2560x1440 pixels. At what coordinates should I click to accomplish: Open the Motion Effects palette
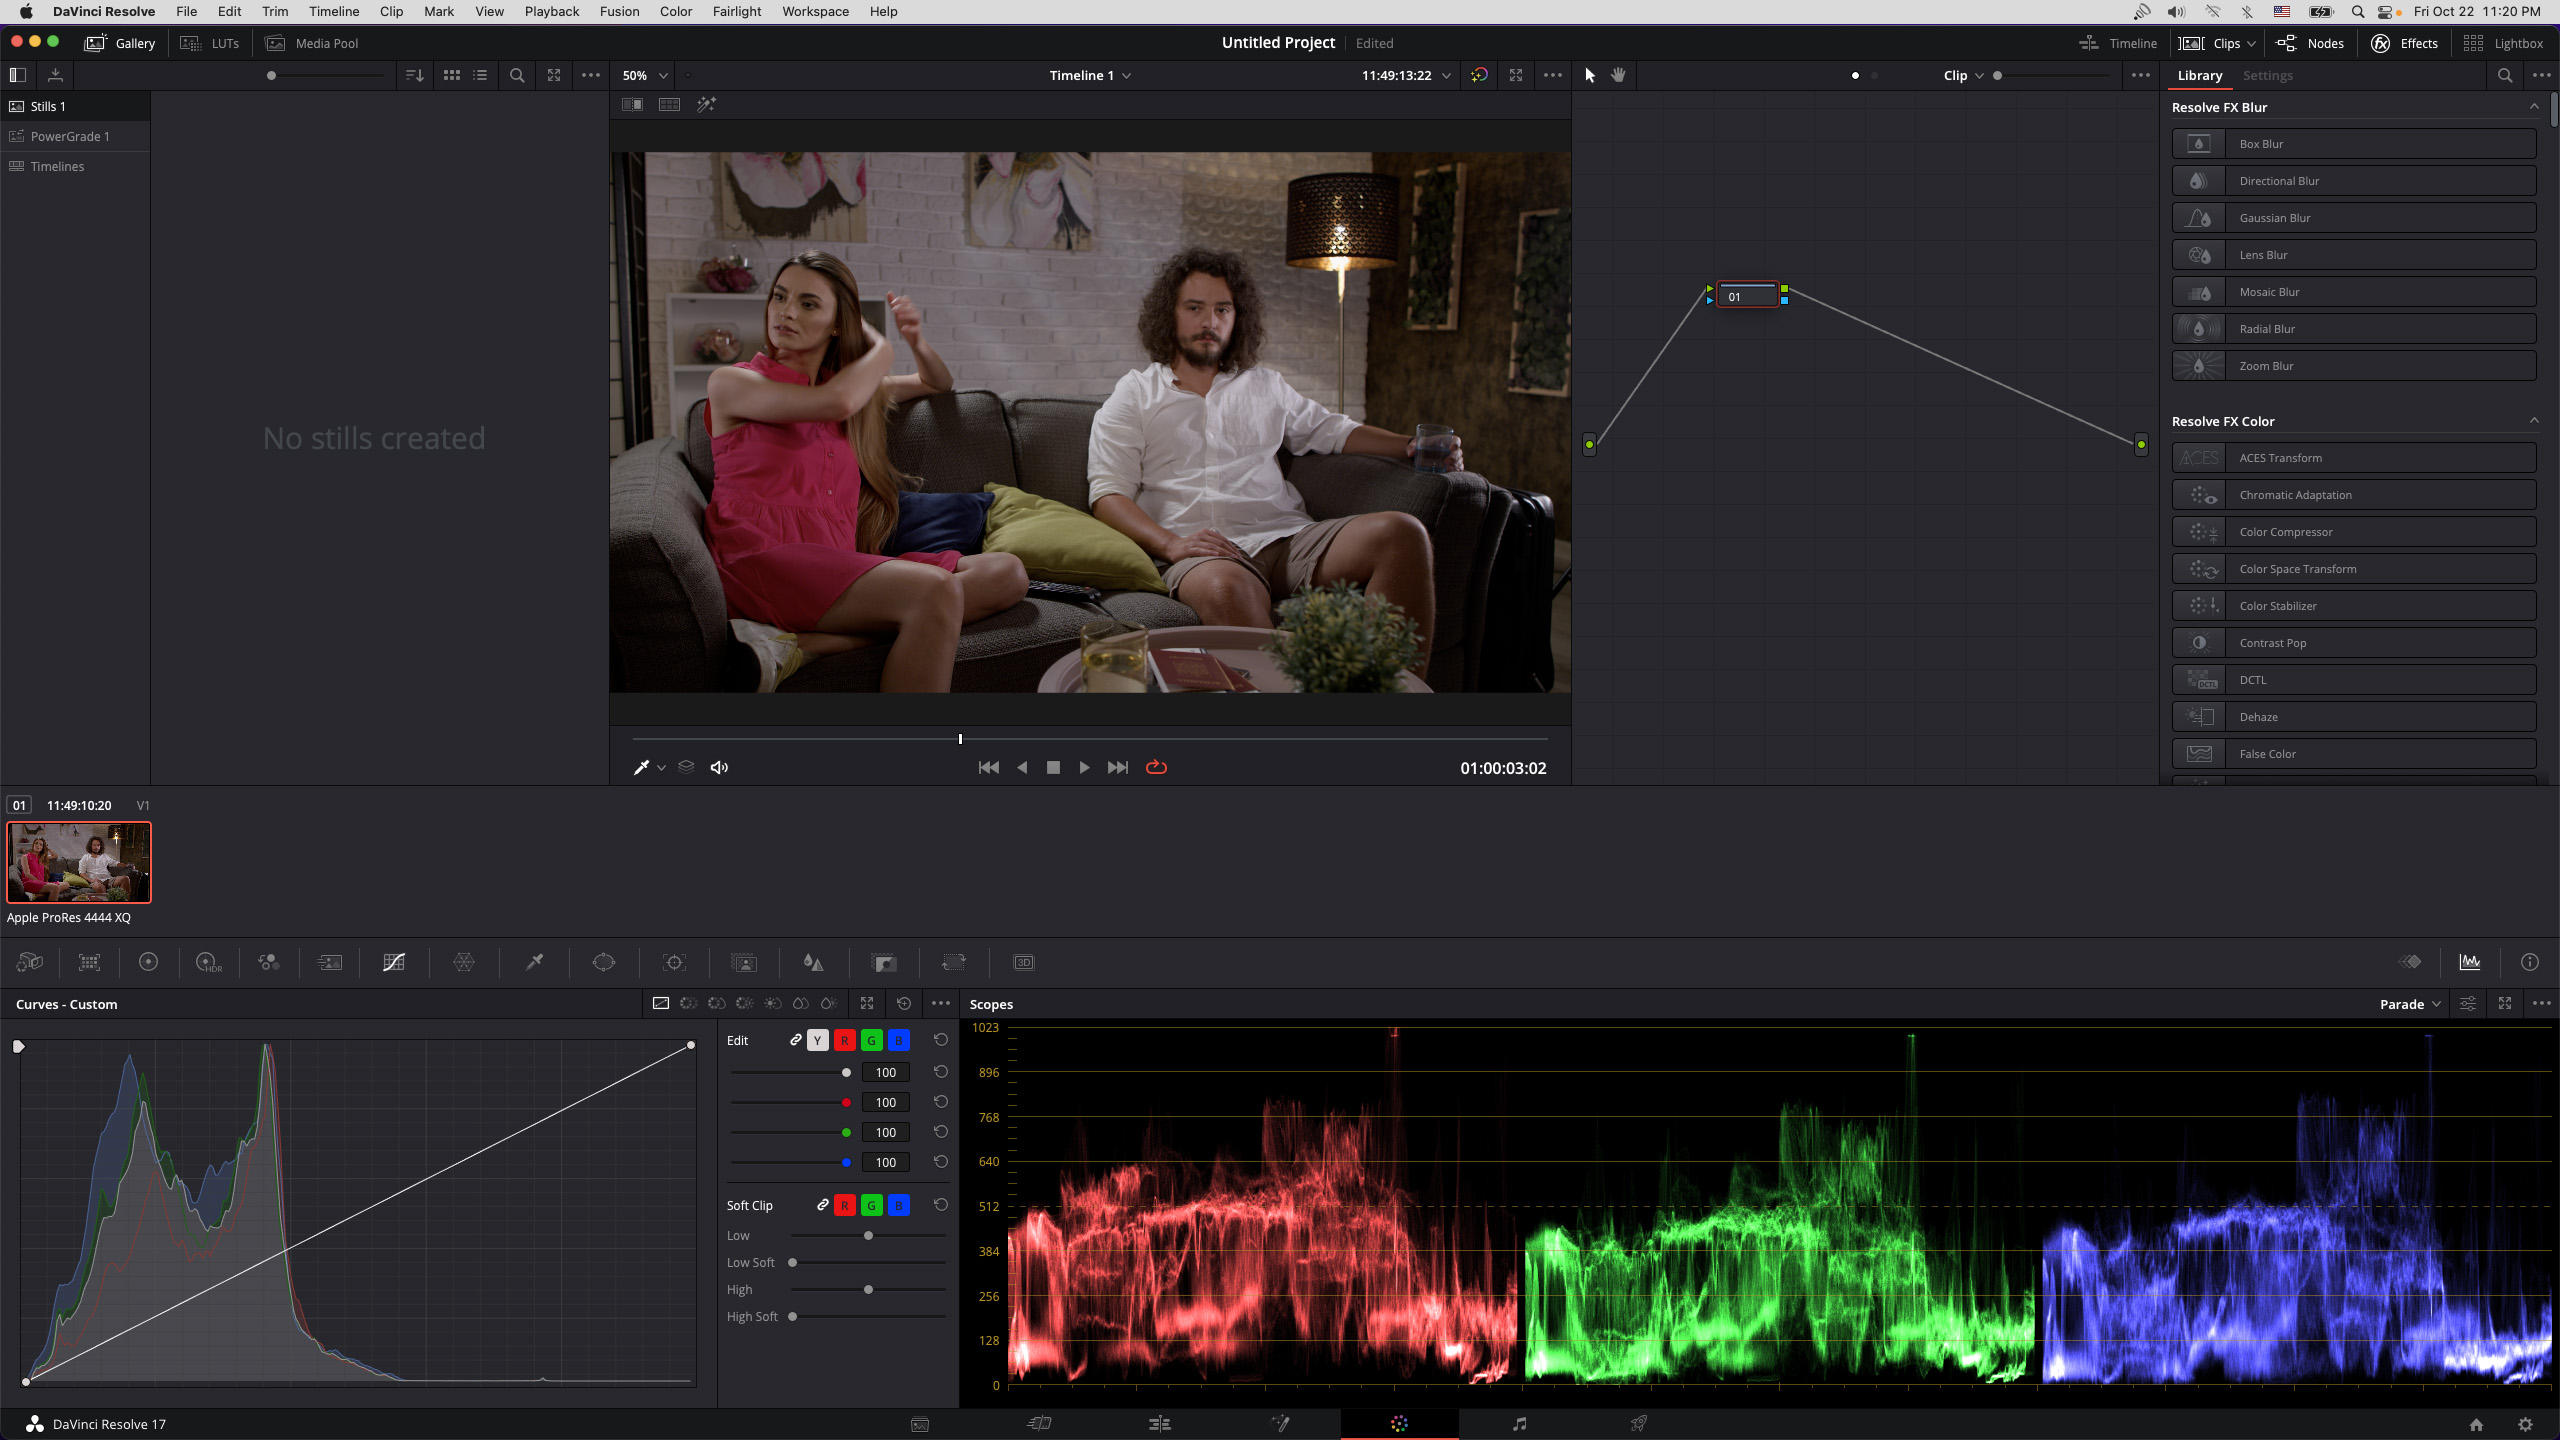pyautogui.click(x=329, y=962)
